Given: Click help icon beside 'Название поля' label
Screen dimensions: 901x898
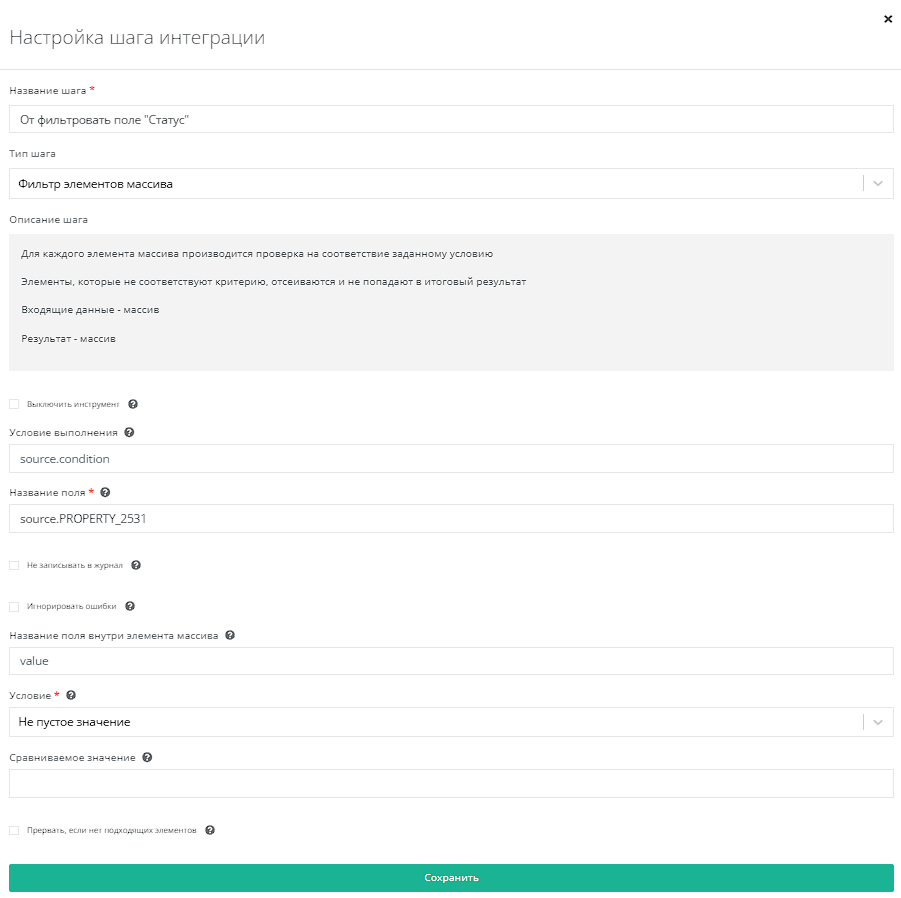Looking at the screenshot, I should click(105, 492).
